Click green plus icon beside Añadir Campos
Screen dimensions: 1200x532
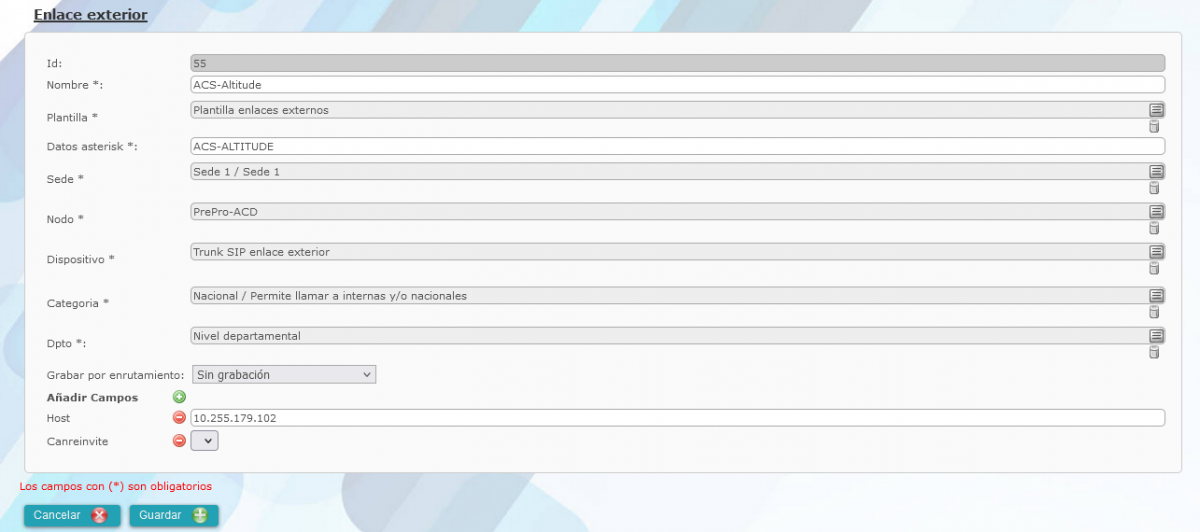pyautogui.click(x=180, y=397)
